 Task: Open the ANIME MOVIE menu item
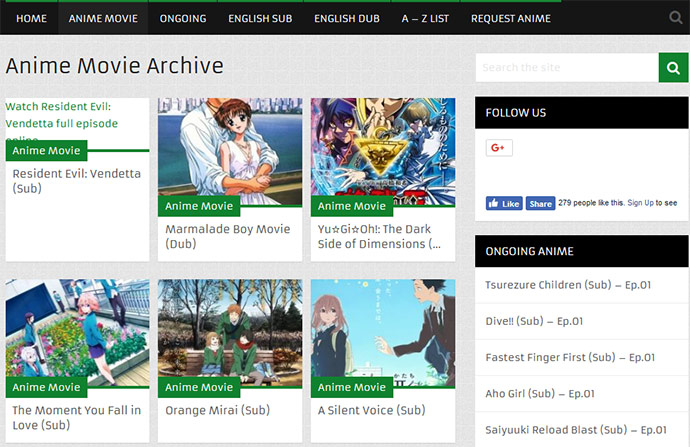tap(103, 18)
